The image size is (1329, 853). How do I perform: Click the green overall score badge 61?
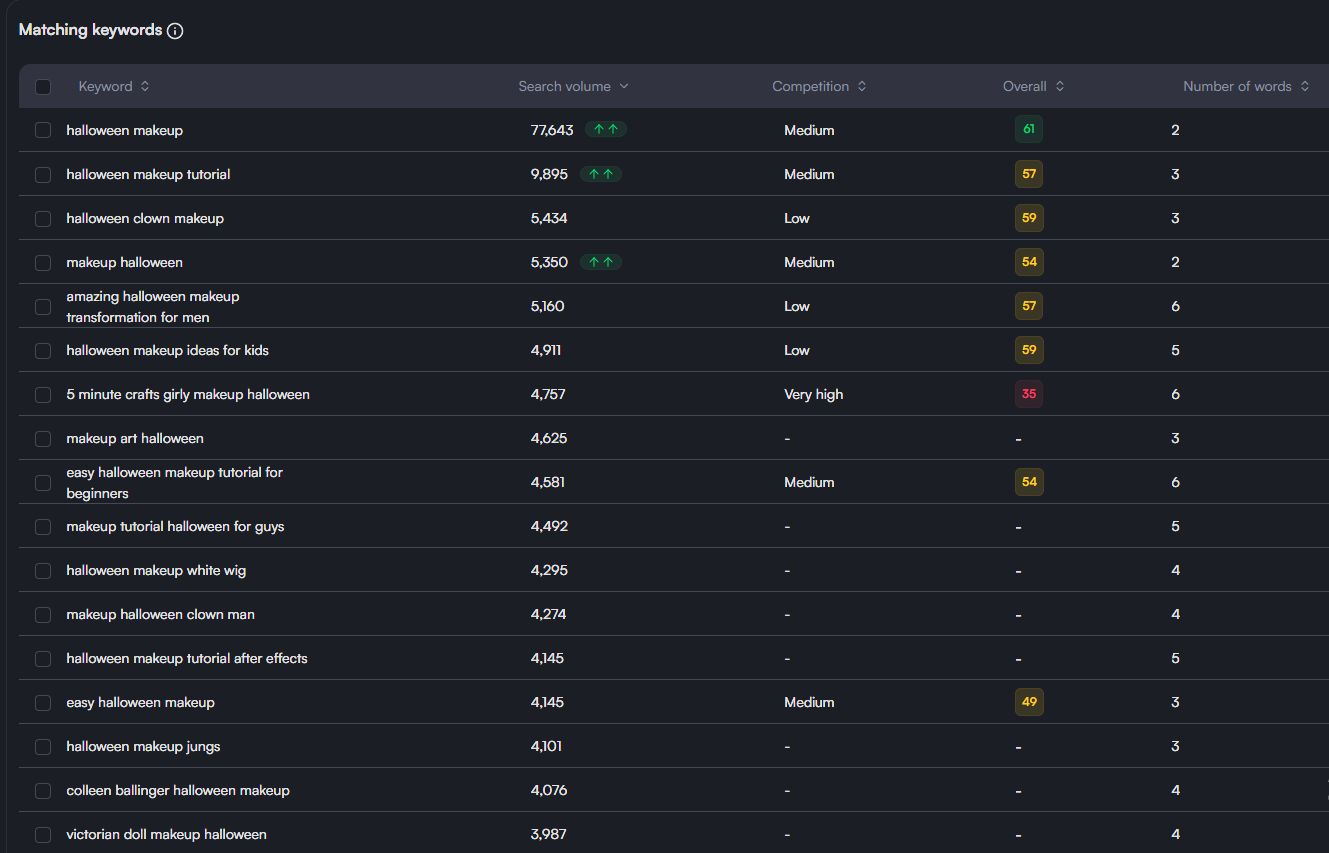tap(1029, 130)
